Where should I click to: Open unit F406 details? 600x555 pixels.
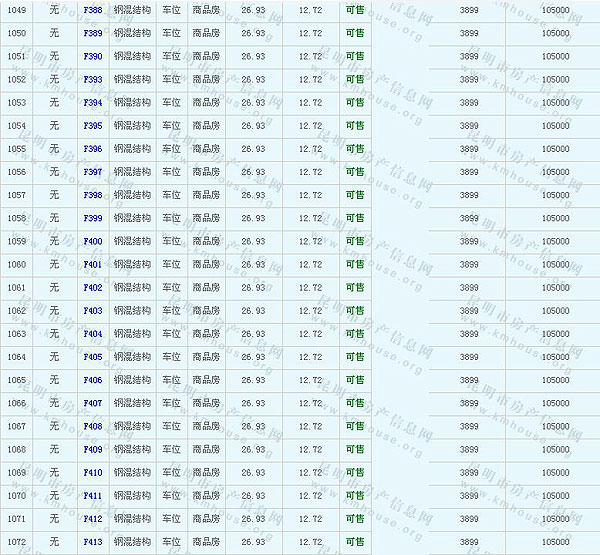[93, 380]
